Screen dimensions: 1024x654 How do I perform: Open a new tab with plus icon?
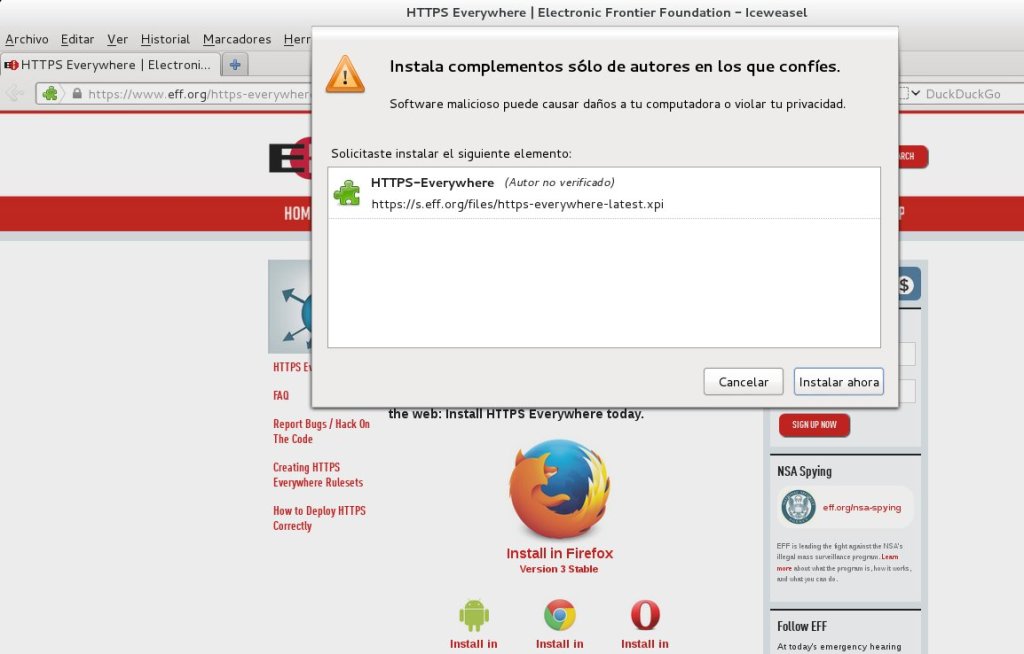pyautogui.click(x=235, y=65)
